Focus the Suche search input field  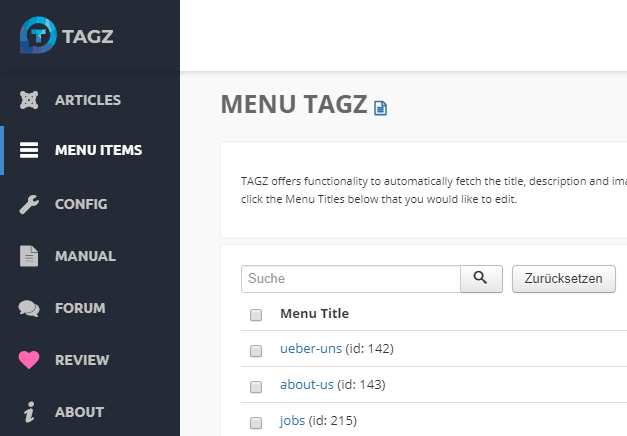click(x=350, y=279)
